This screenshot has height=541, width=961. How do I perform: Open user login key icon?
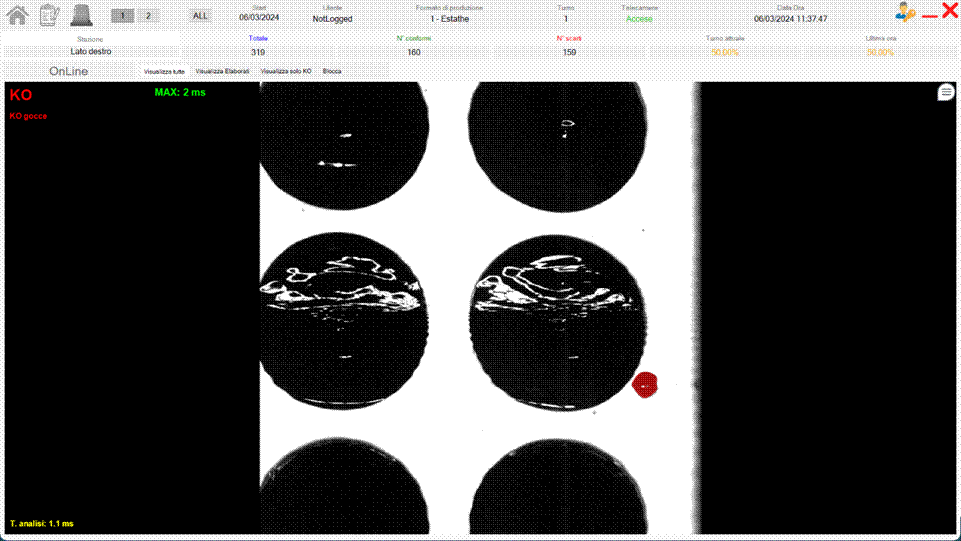(x=905, y=12)
